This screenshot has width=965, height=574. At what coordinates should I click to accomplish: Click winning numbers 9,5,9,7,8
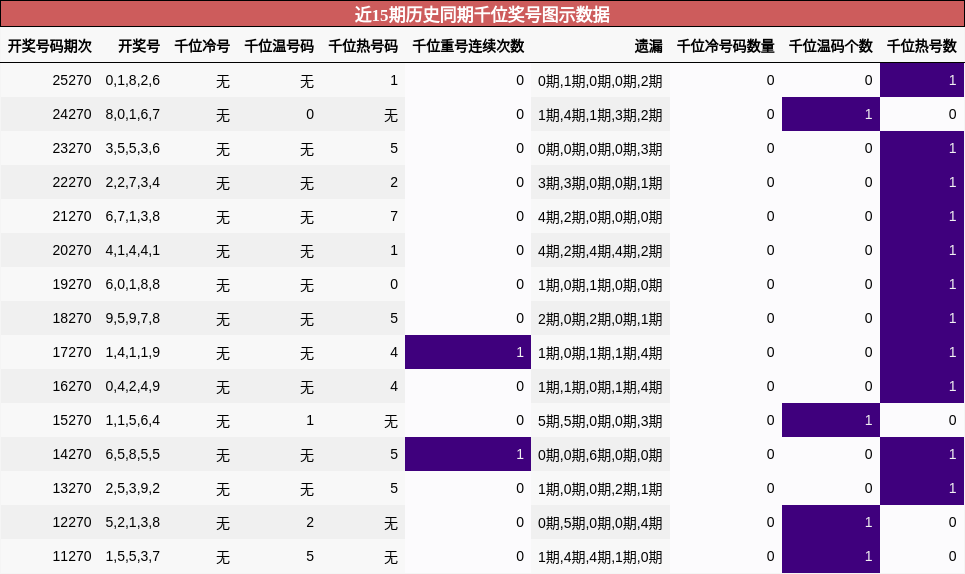pyautogui.click(x=132, y=319)
